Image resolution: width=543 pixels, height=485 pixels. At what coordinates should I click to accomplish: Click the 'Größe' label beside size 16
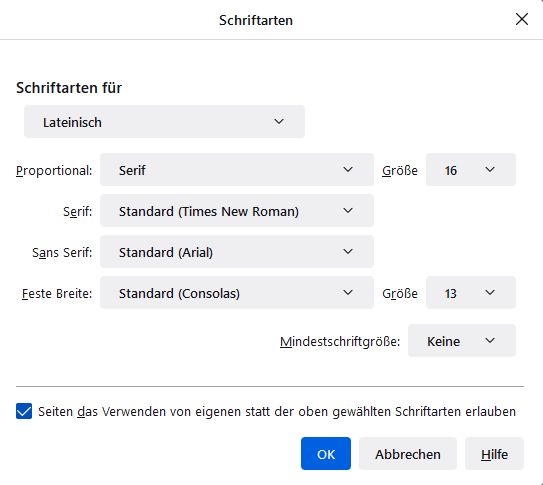tap(400, 171)
